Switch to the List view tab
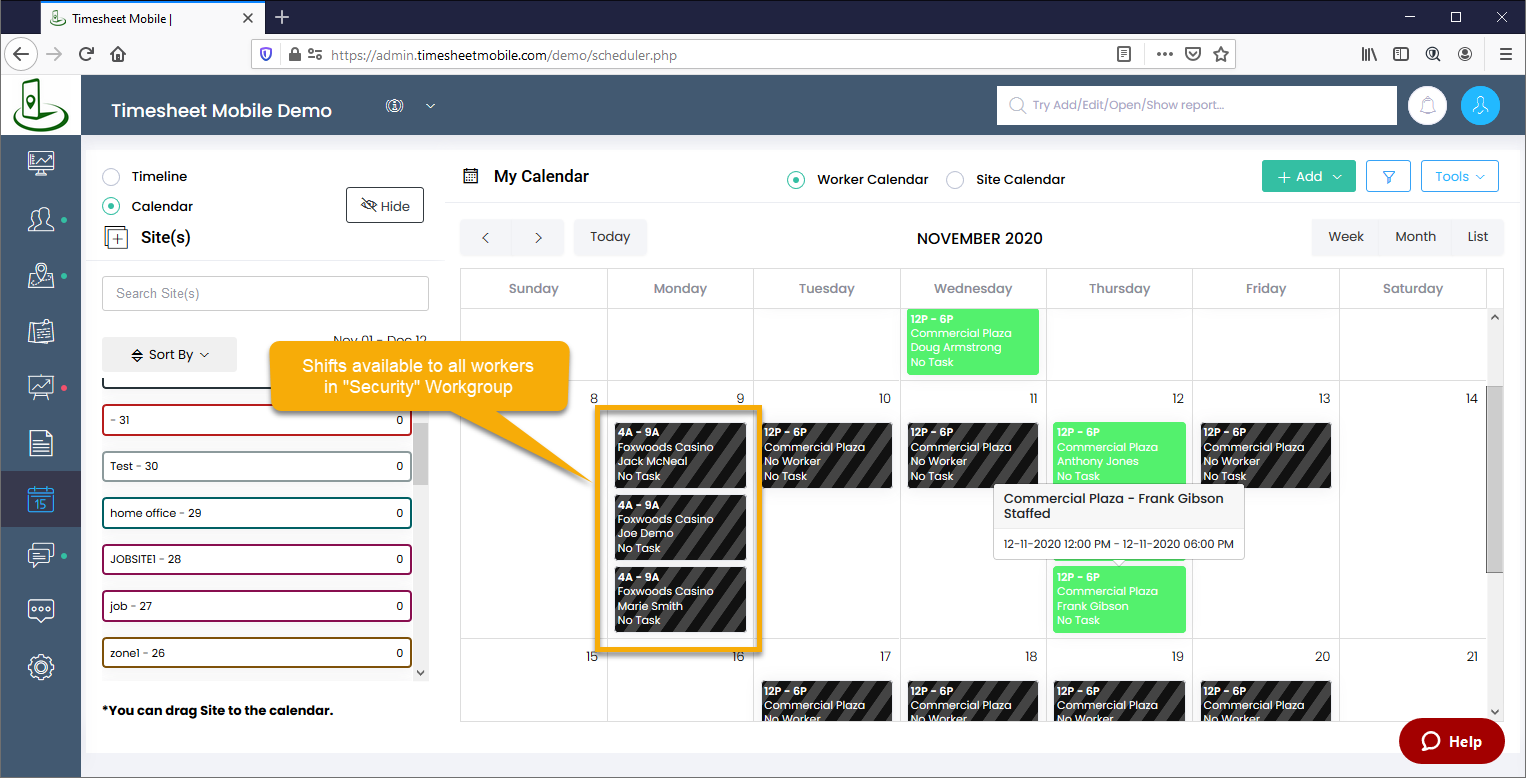Screen dimensions: 1526x778 point(1477,237)
